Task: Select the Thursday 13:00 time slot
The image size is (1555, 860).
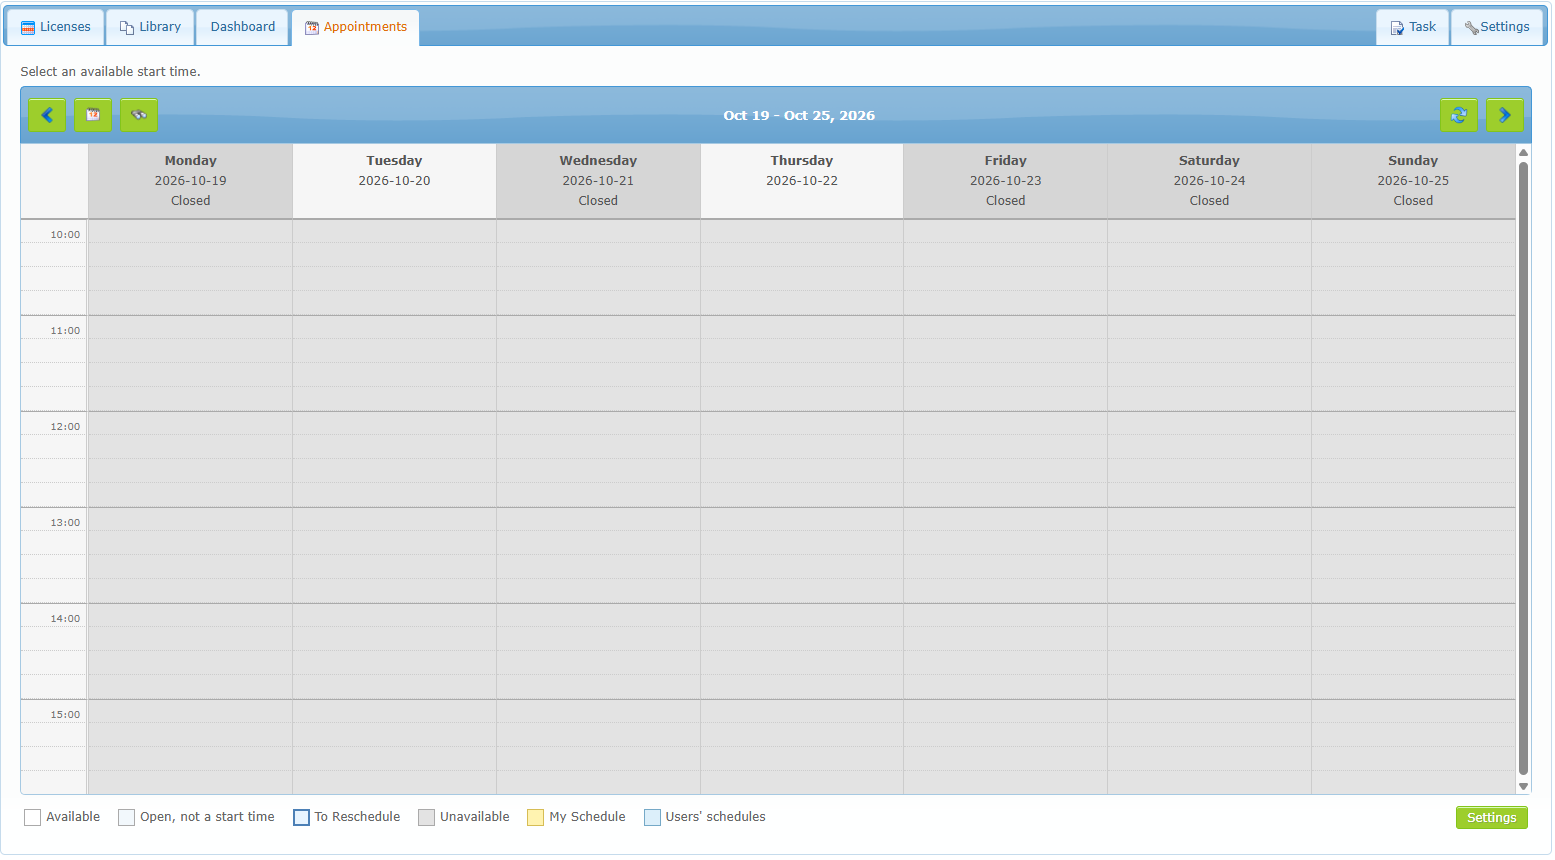Action: 802,519
